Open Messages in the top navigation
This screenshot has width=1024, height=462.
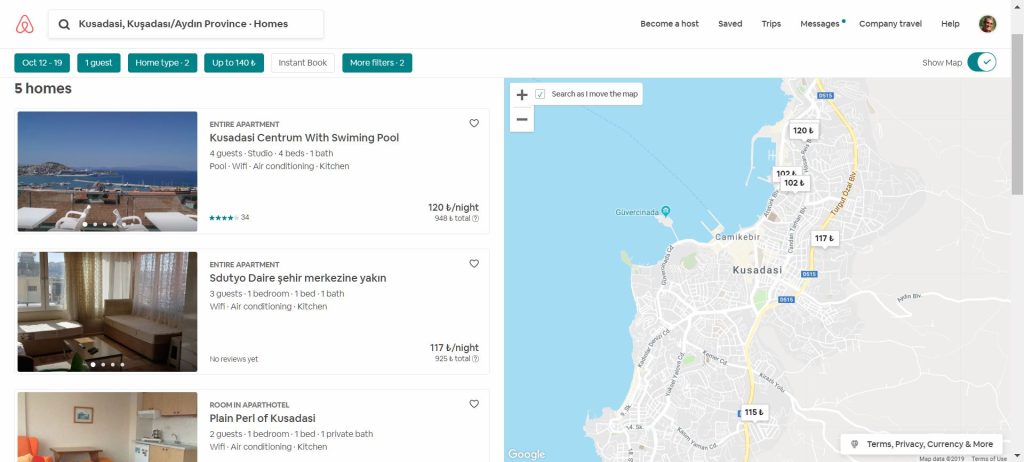[x=820, y=24]
